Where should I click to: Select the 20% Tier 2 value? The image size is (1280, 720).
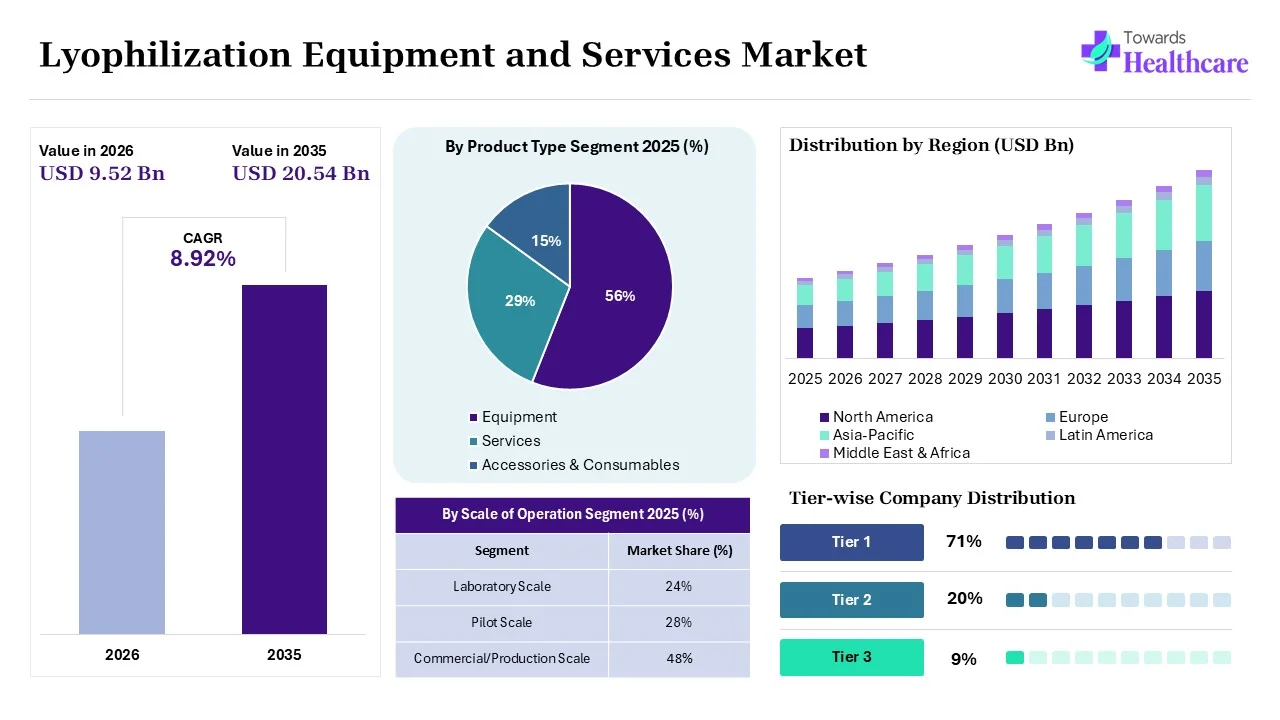point(965,599)
